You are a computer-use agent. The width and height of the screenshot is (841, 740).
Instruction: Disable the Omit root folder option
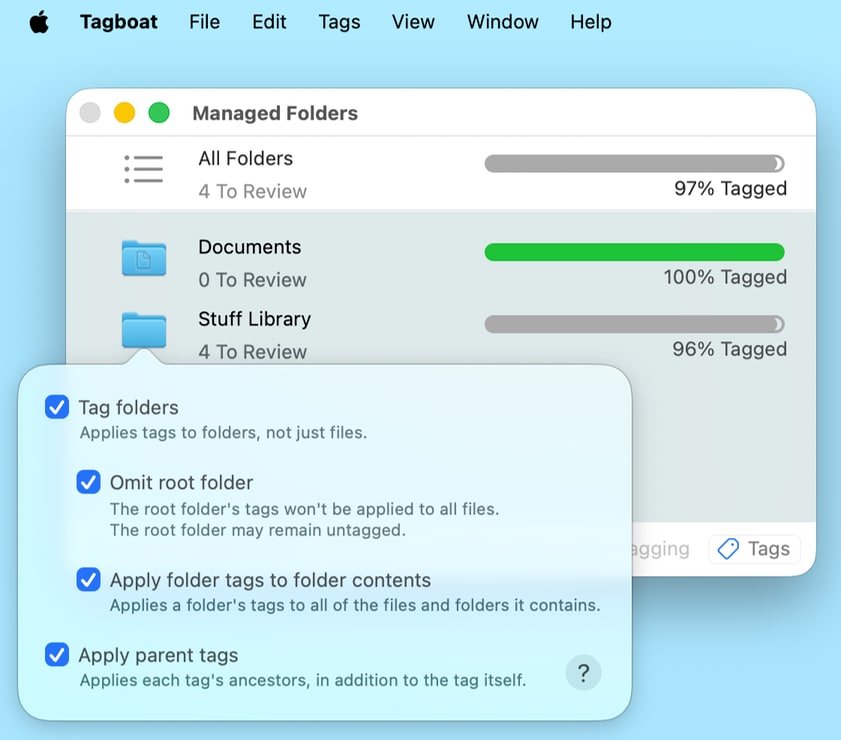88,483
